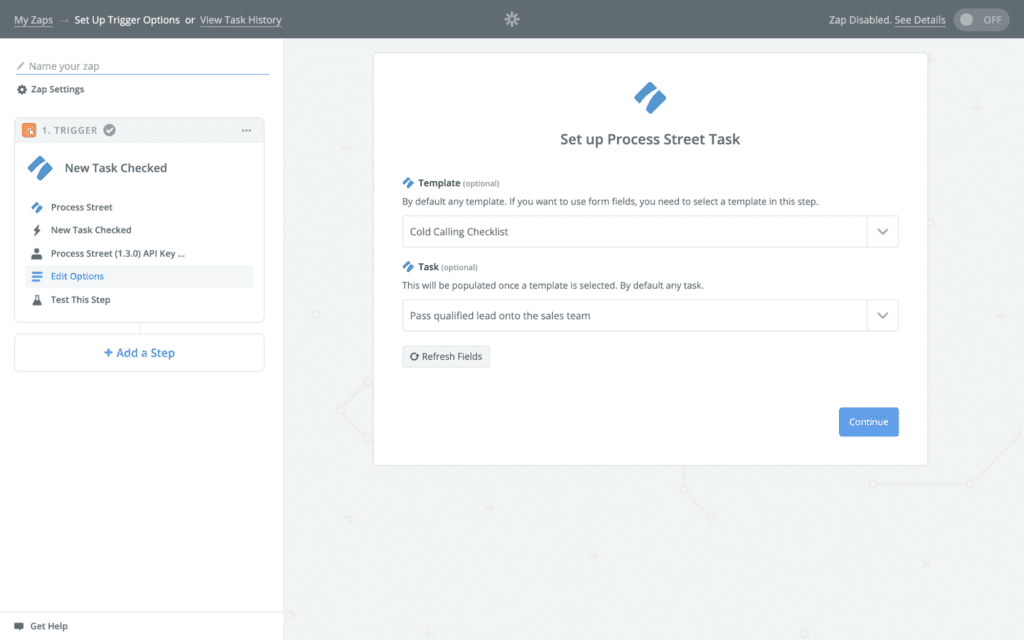The width and height of the screenshot is (1024, 640).
Task: Click the large Process Street logo above the form
Action: (x=650, y=98)
